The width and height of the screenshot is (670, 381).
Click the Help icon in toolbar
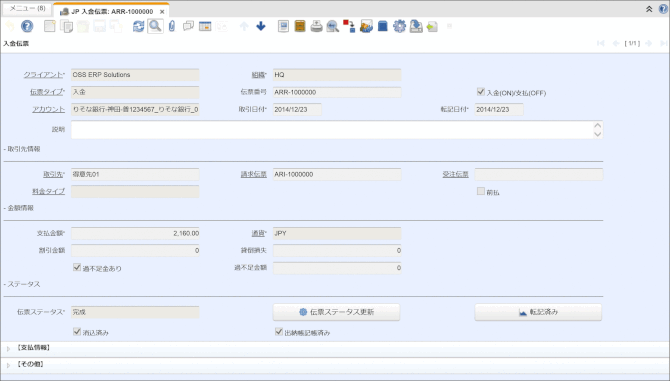[27, 26]
